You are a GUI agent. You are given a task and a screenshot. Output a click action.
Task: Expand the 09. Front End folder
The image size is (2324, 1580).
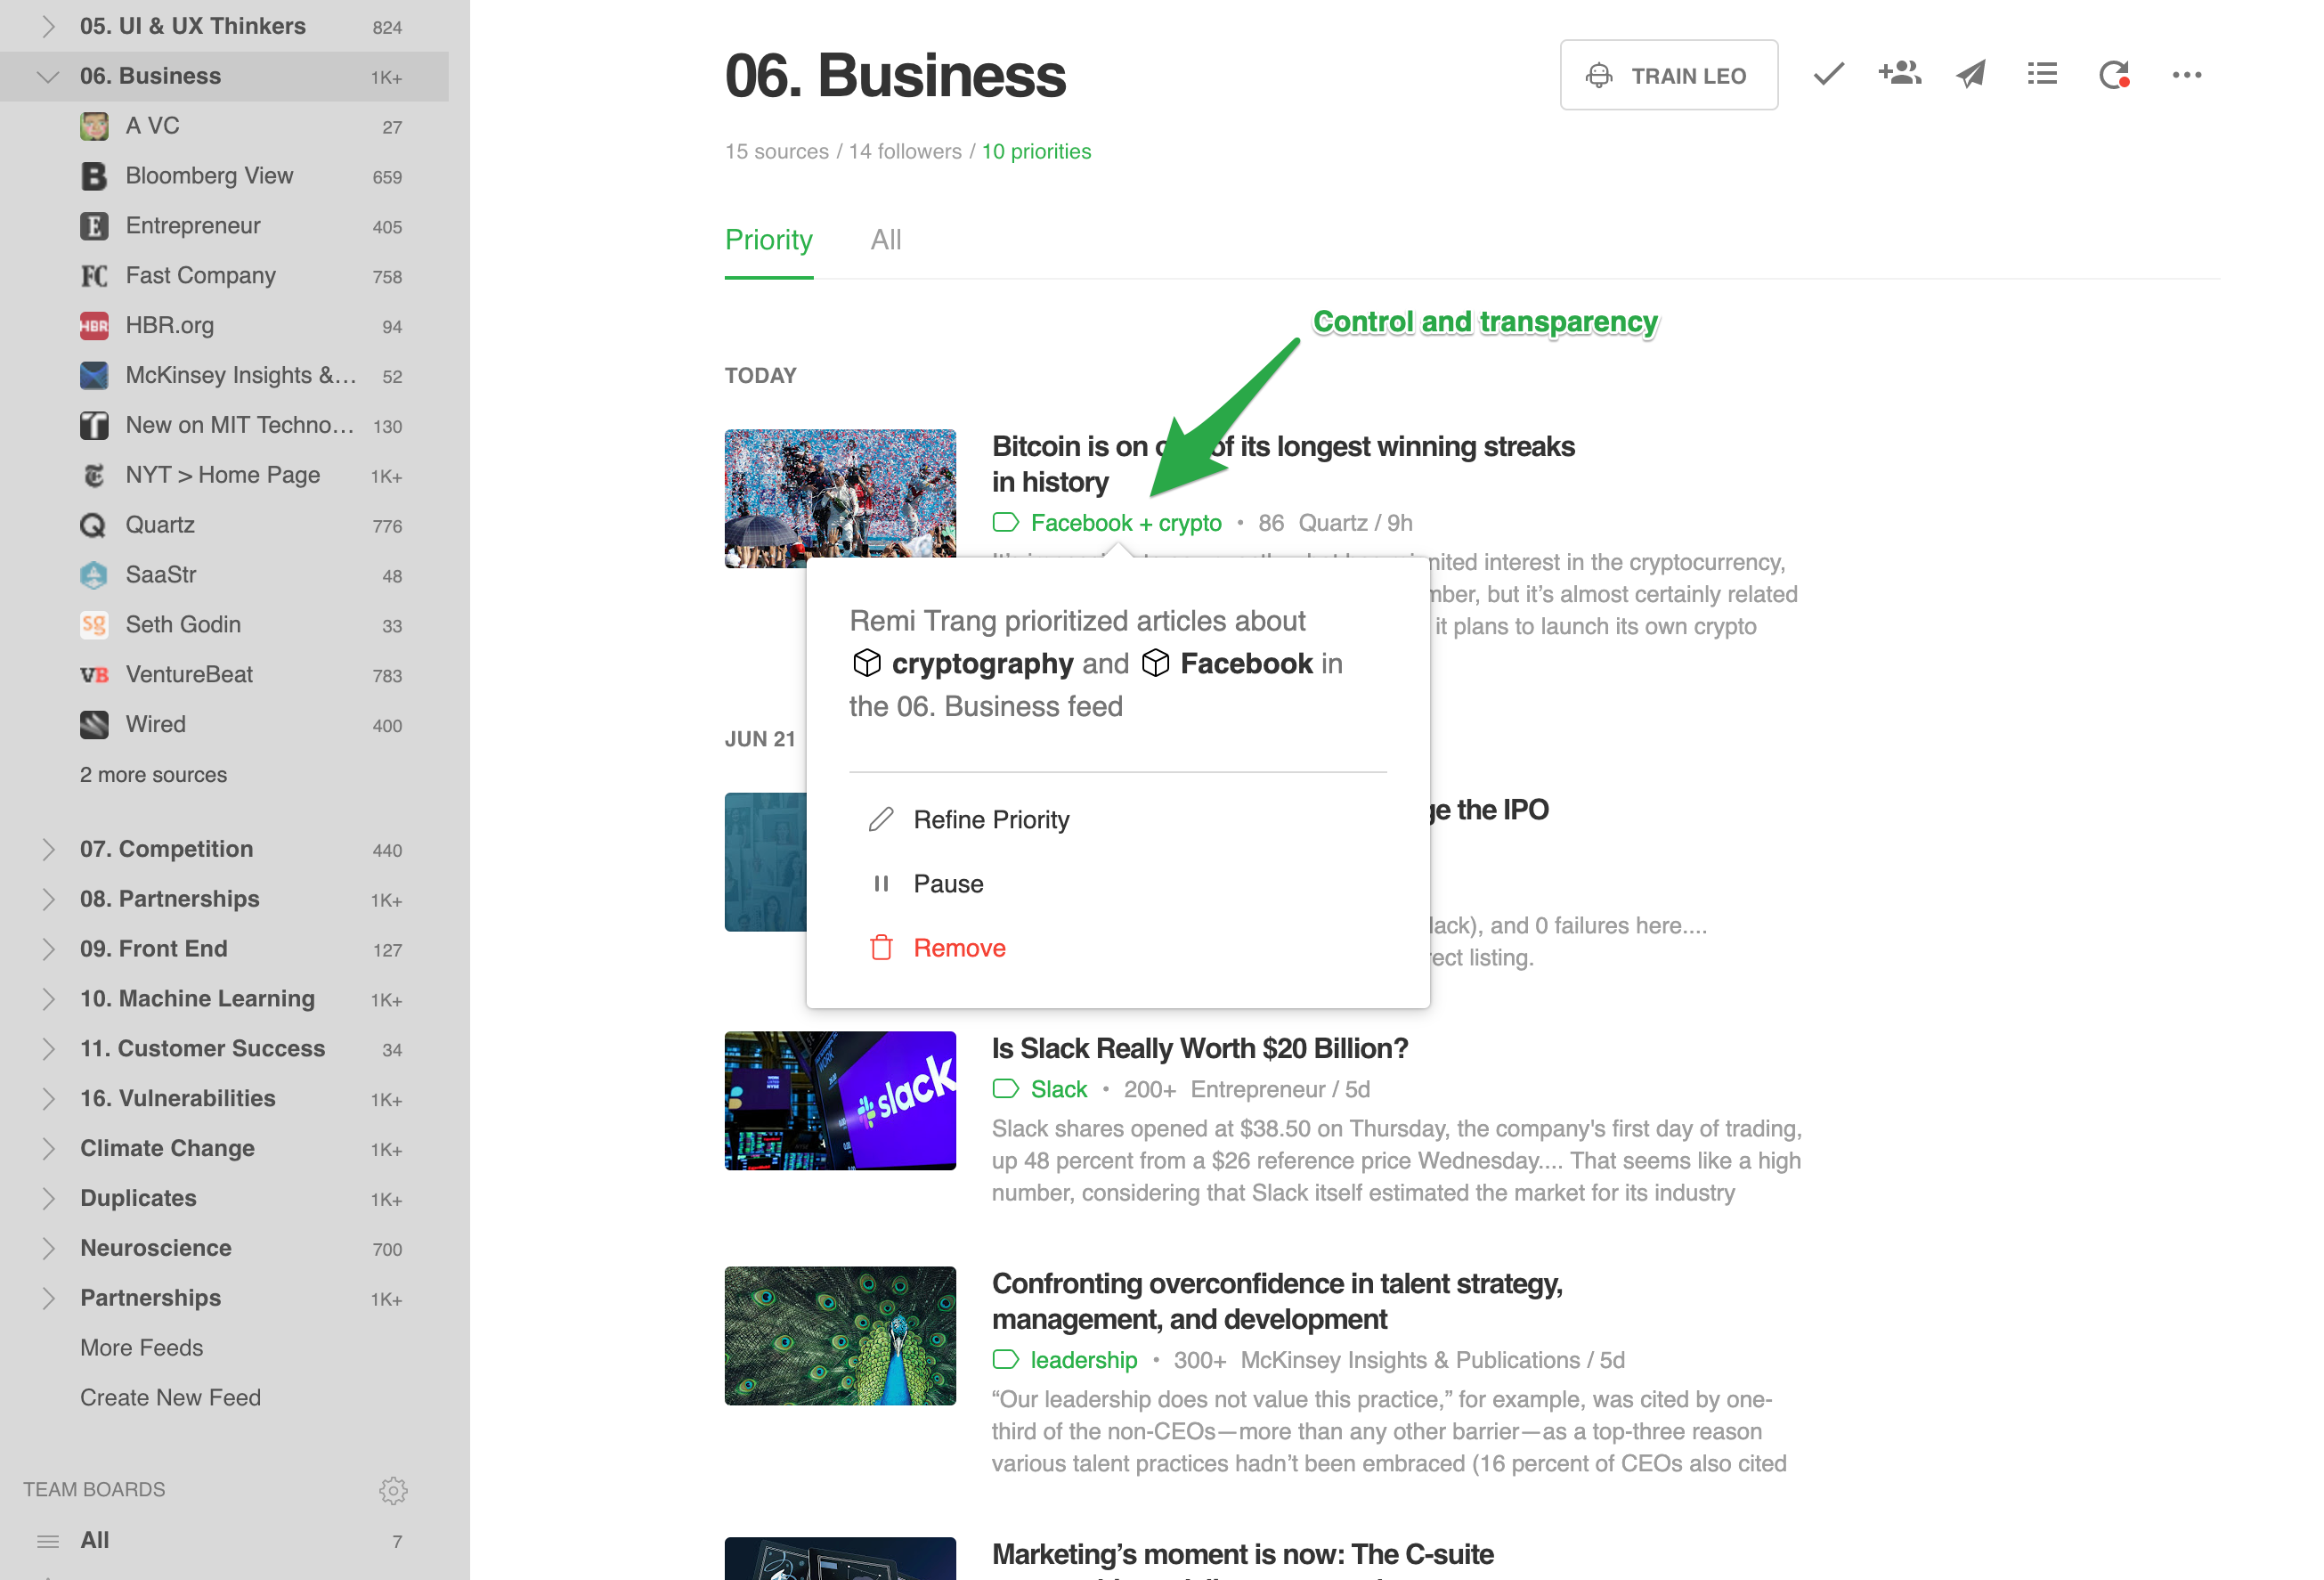(47, 949)
